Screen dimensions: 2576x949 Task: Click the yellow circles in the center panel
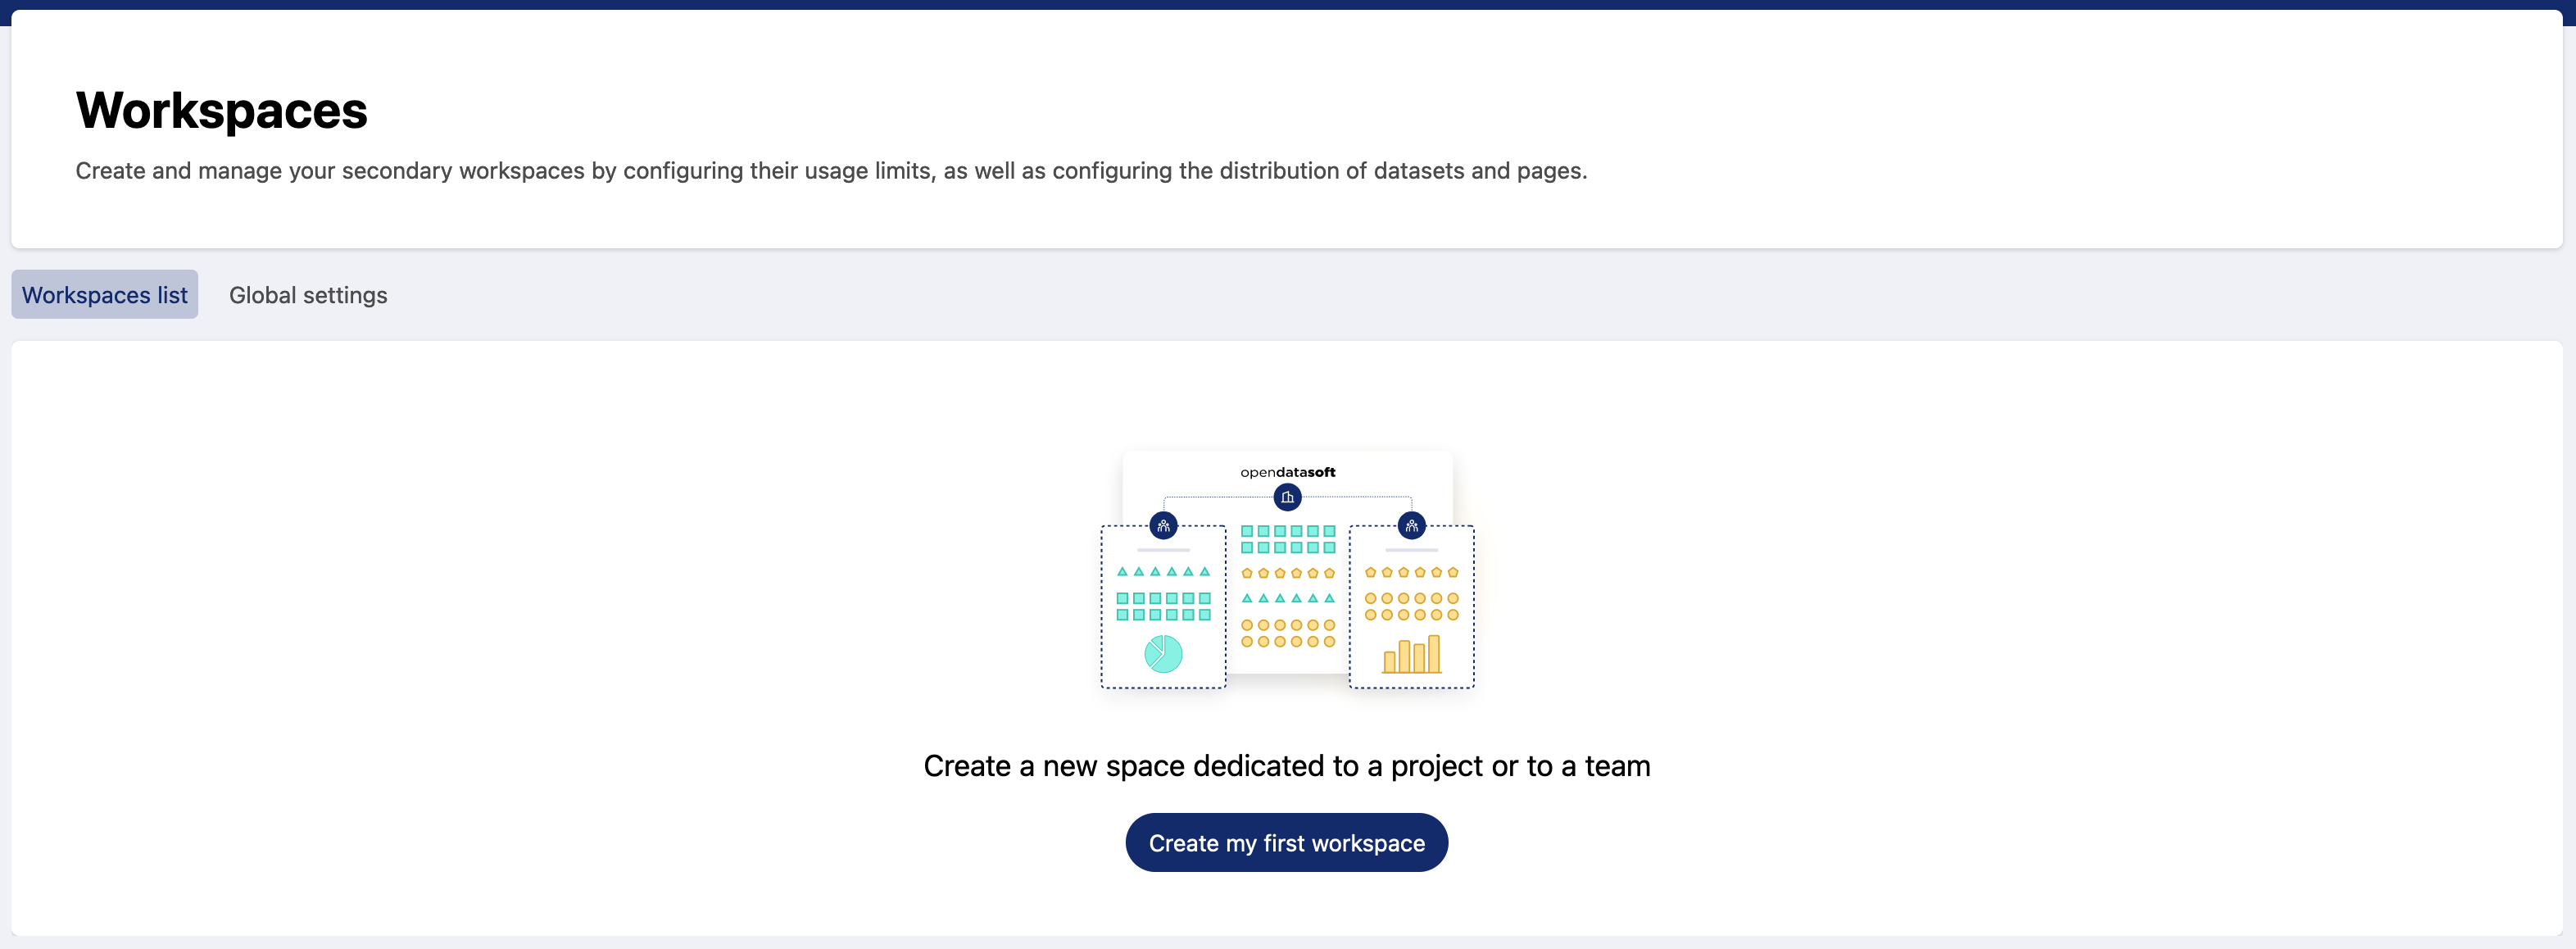pos(1287,633)
